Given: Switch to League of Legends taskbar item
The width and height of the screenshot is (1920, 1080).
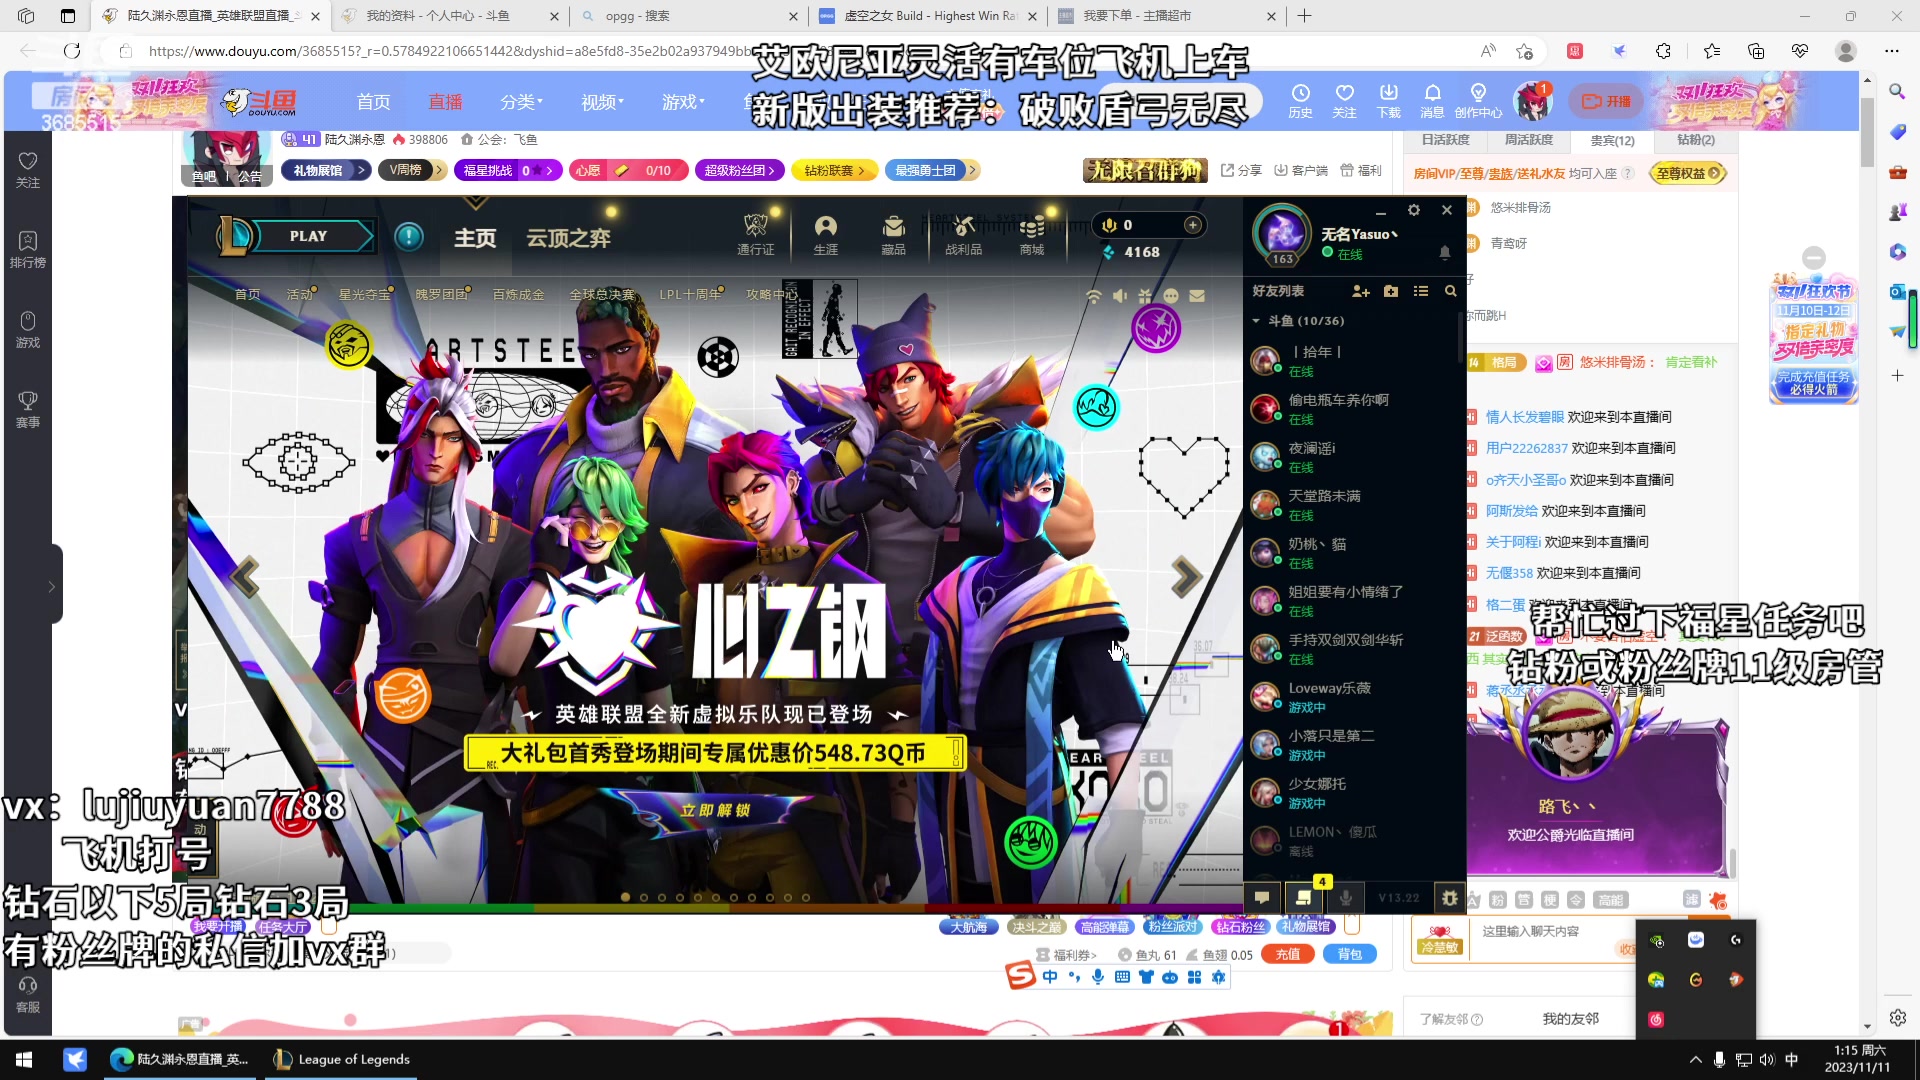Looking at the screenshot, I should 343,1059.
